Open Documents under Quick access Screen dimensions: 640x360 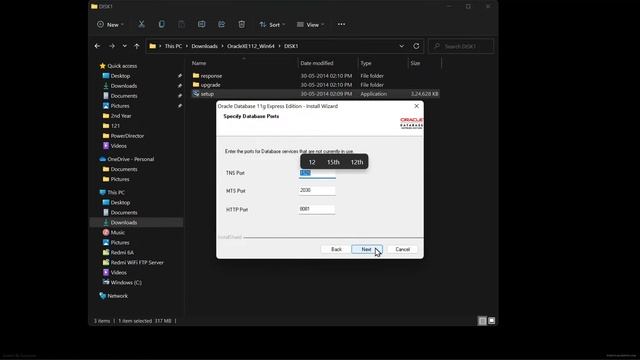(x=124, y=96)
